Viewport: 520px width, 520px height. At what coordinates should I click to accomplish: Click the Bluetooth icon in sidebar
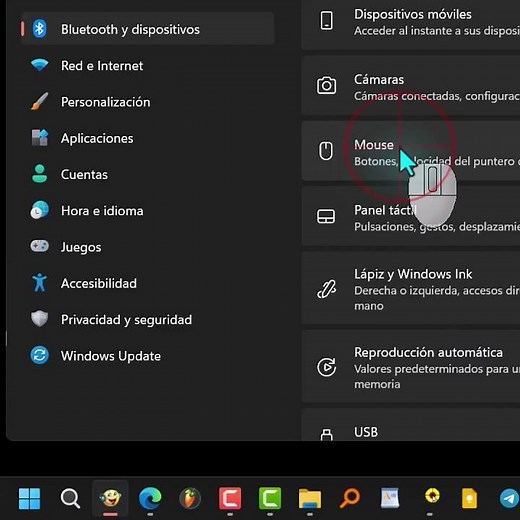click(x=39, y=29)
